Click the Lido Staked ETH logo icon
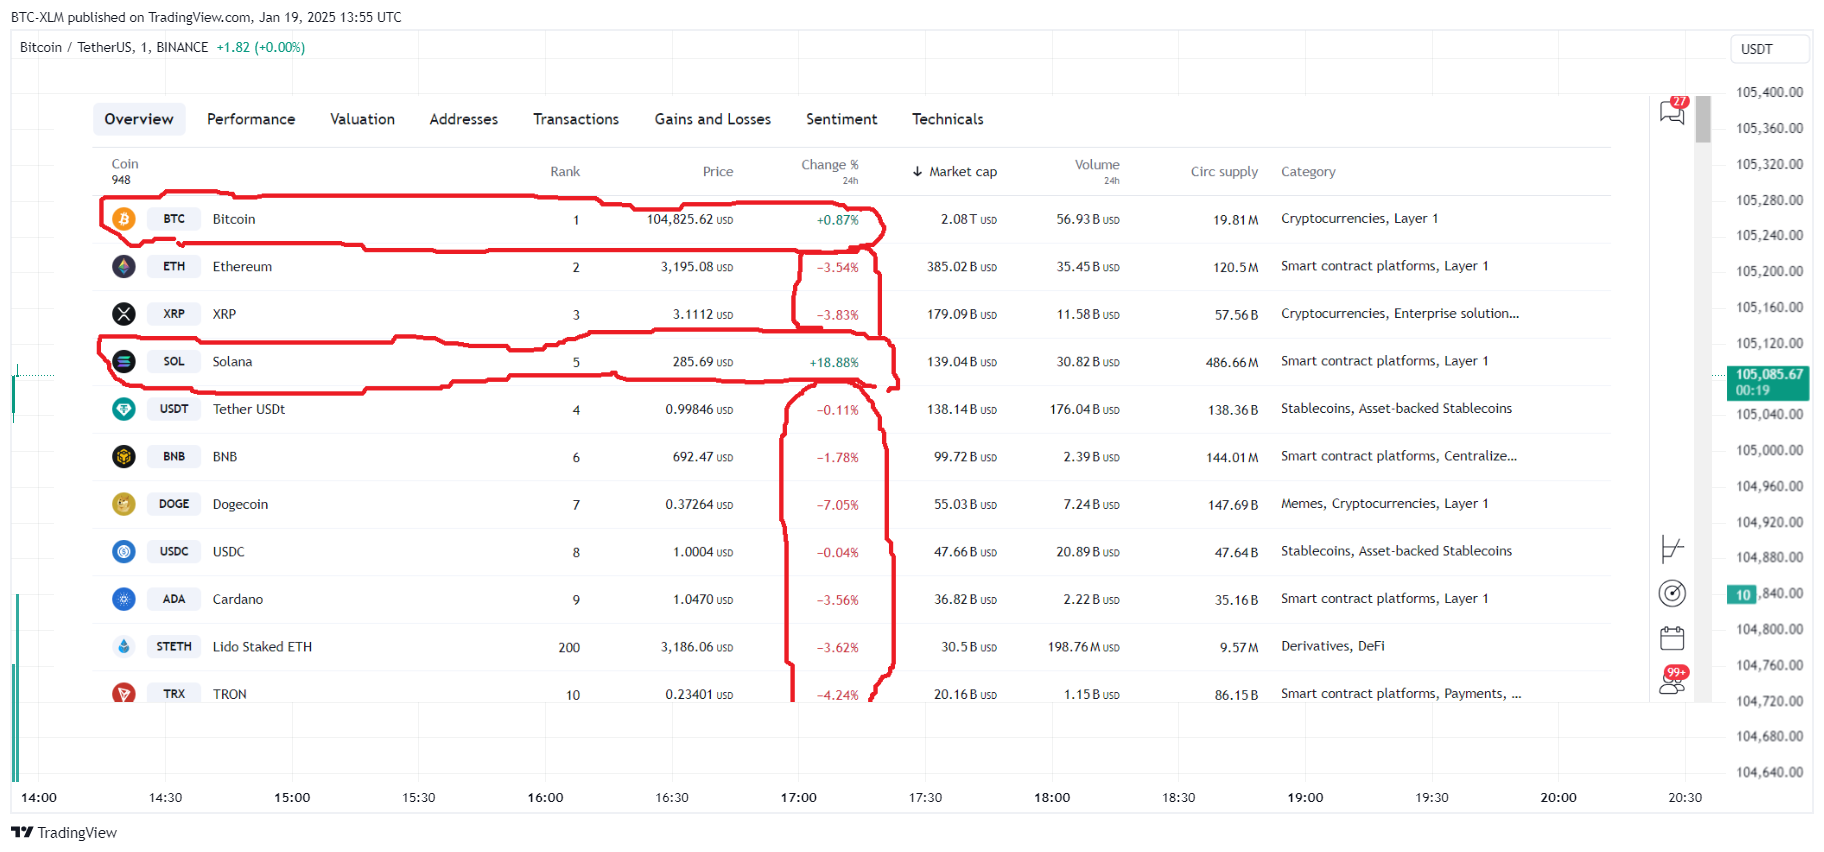The width and height of the screenshot is (1824, 852). tap(124, 647)
